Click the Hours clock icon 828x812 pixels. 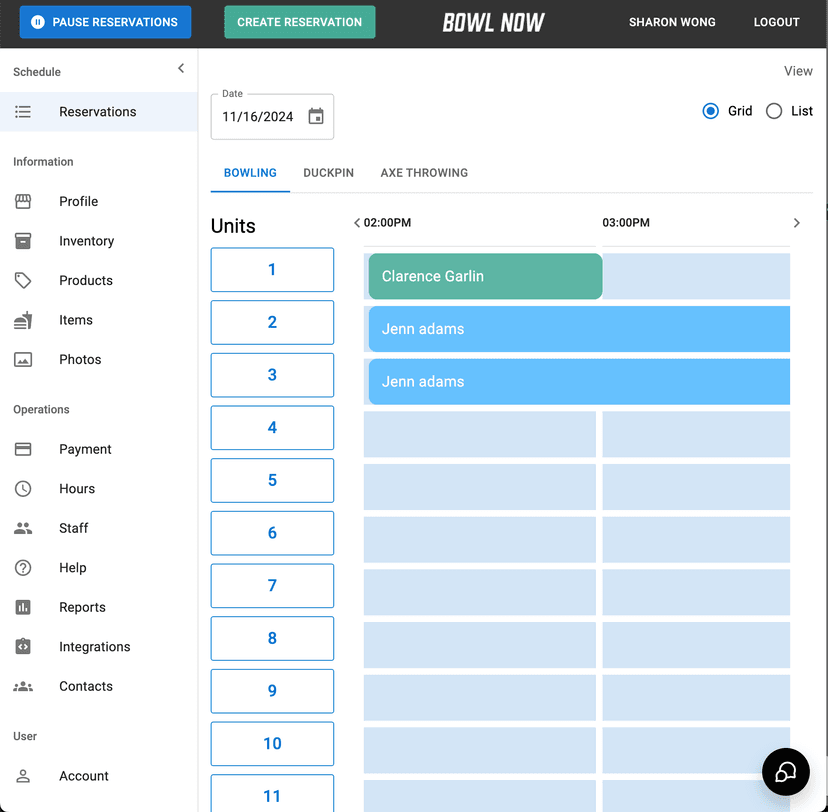click(x=23, y=489)
